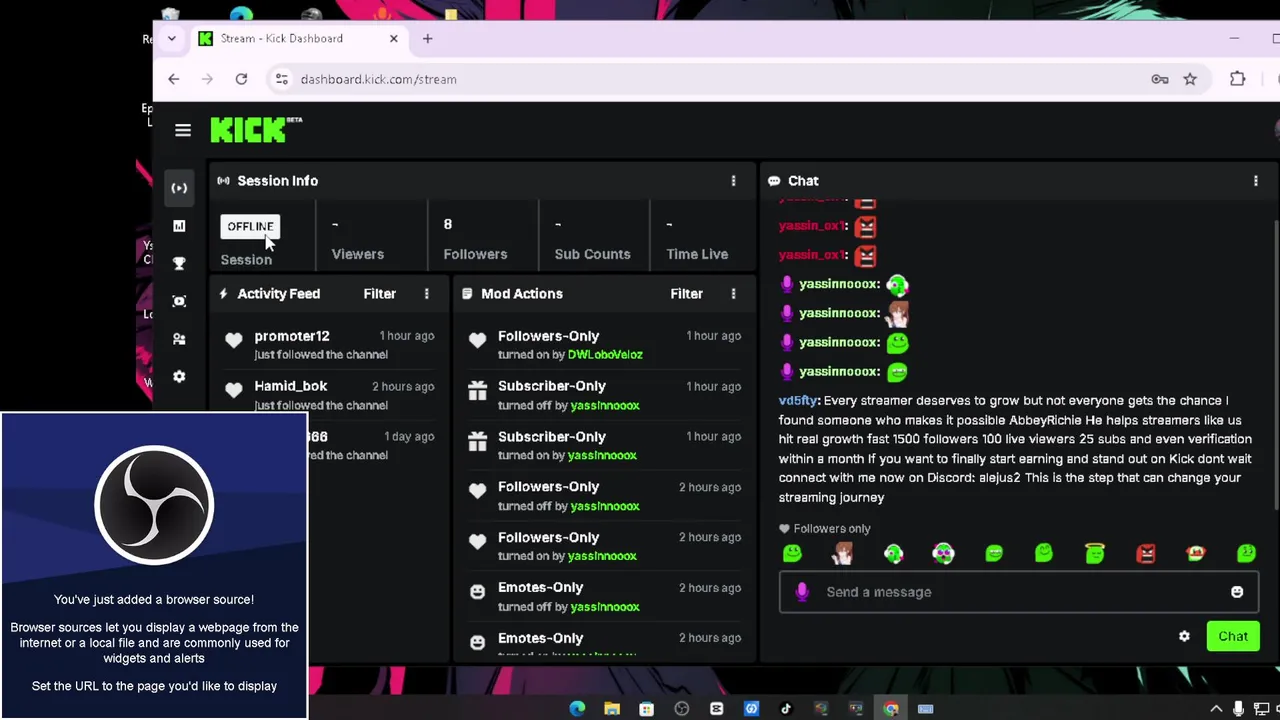Screen dimensions: 1280x720
Task: Open the browser extensions puzzle icon
Action: click(1238, 79)
